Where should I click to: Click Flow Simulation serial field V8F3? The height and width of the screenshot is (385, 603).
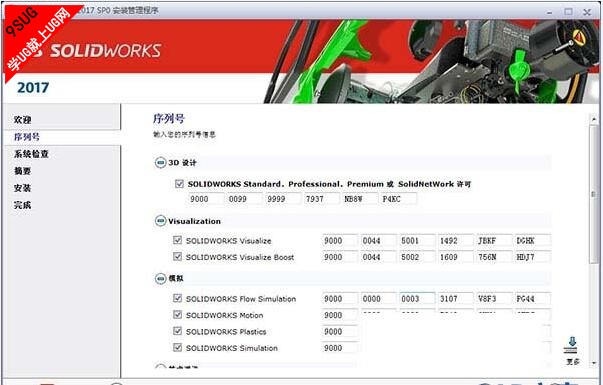pos(494,298)
